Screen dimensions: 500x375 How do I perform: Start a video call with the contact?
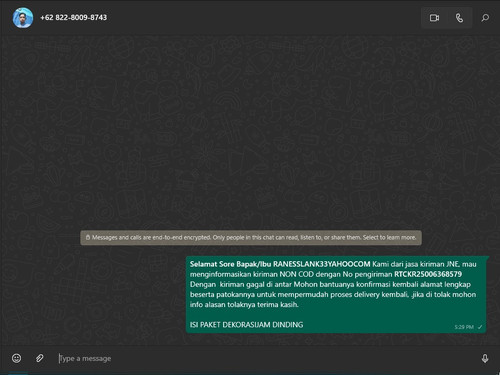pyautogui.click(x=434, y=18)
